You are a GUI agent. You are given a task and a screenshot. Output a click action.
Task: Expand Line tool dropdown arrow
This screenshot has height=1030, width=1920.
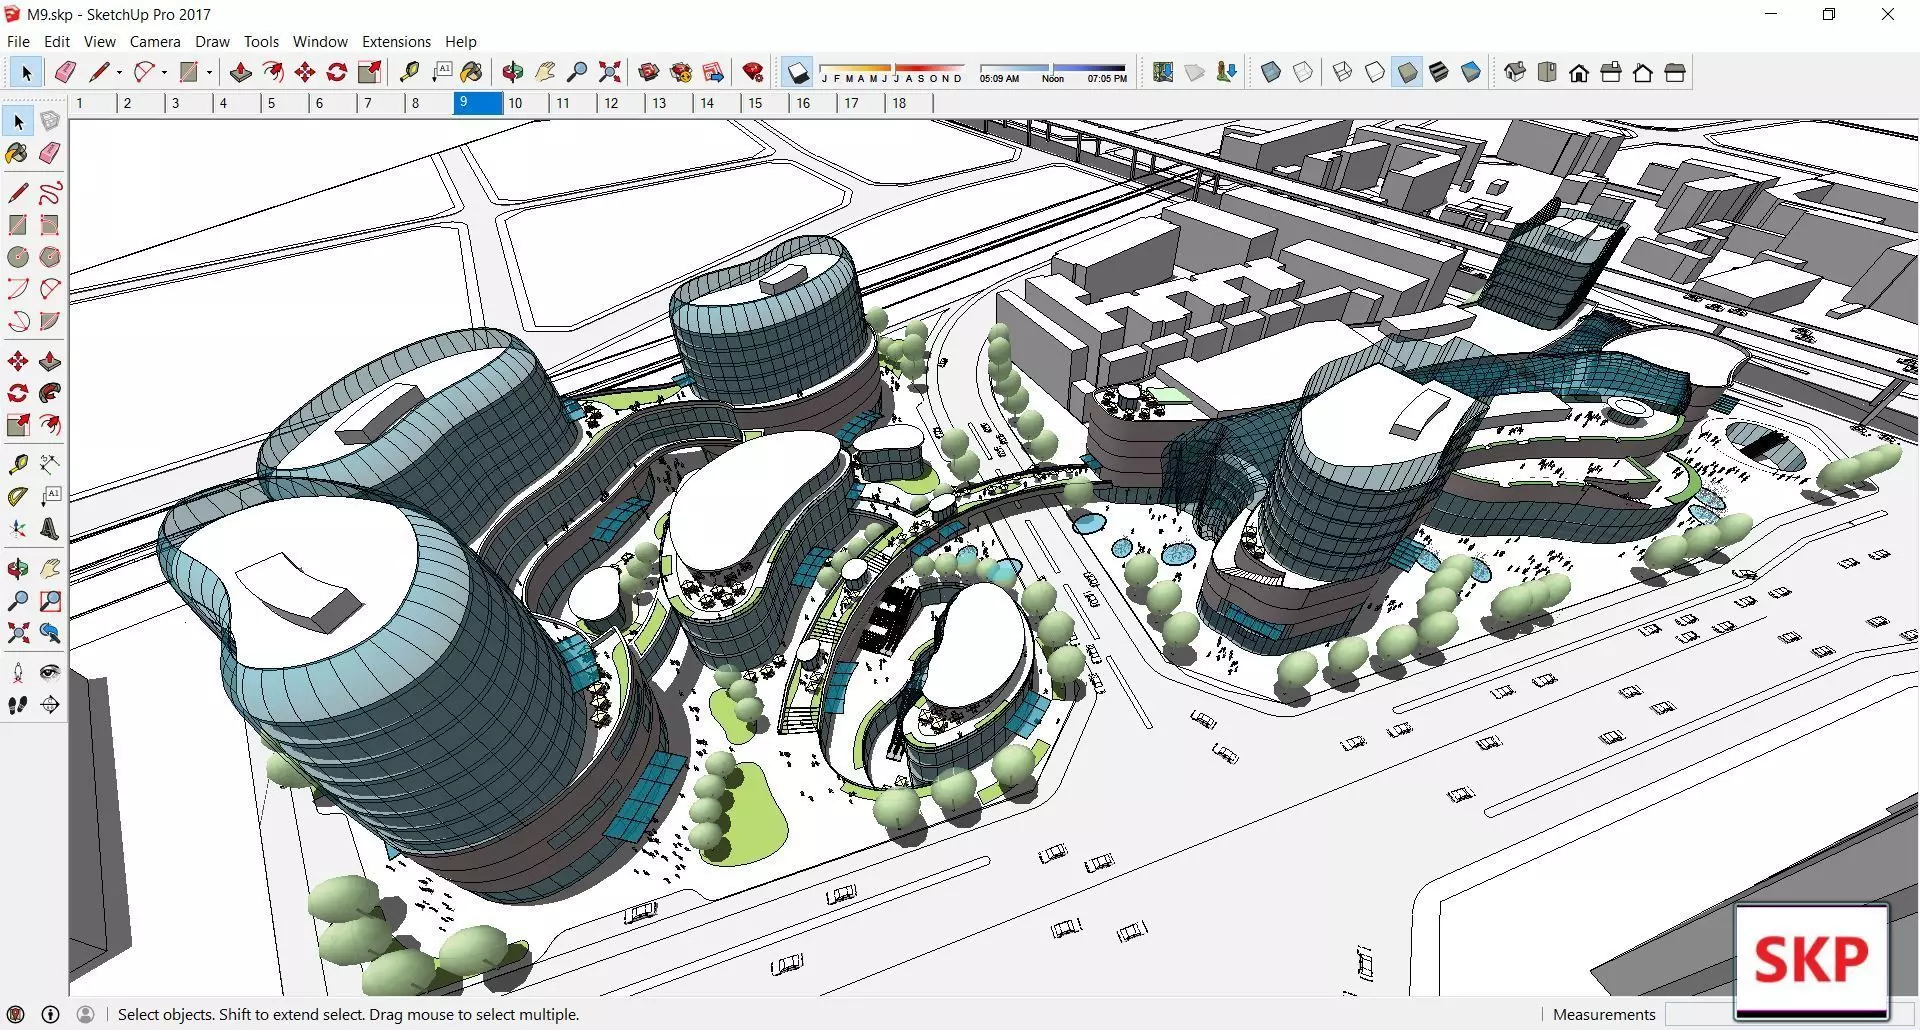119,72
